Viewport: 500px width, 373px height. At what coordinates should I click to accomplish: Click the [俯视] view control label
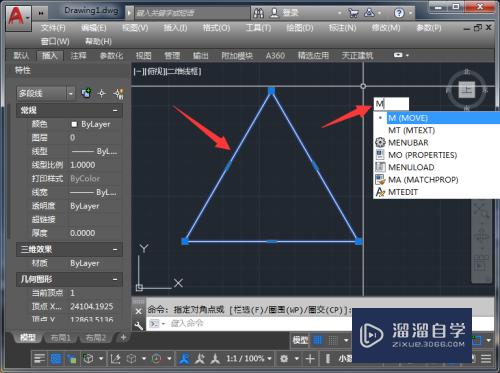point(154,71)
